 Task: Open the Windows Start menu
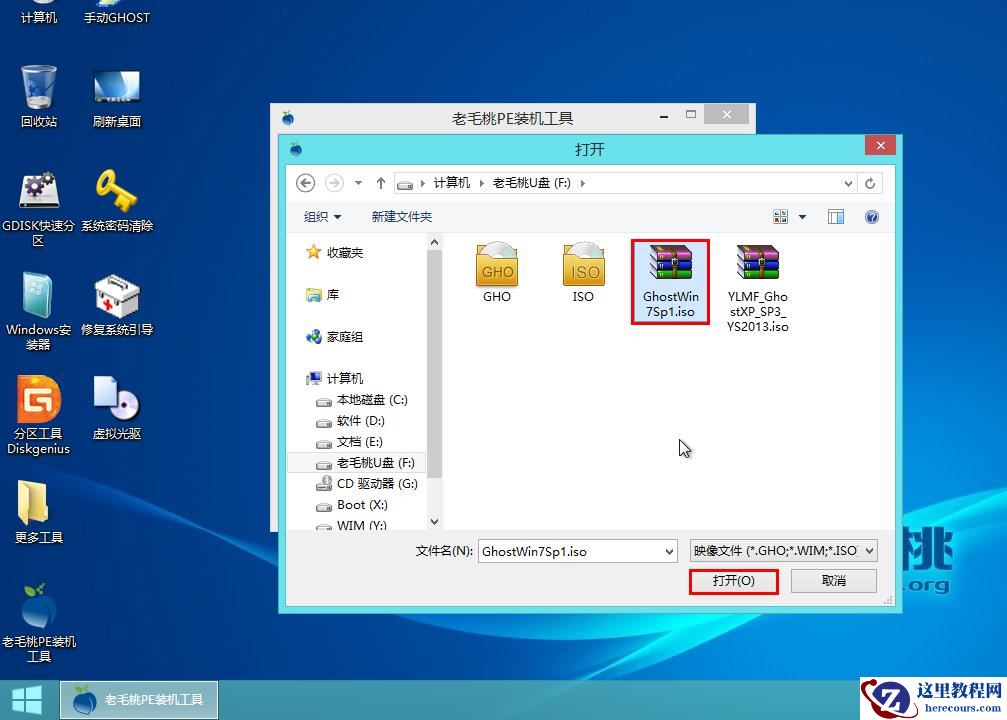tap(26, 698)
